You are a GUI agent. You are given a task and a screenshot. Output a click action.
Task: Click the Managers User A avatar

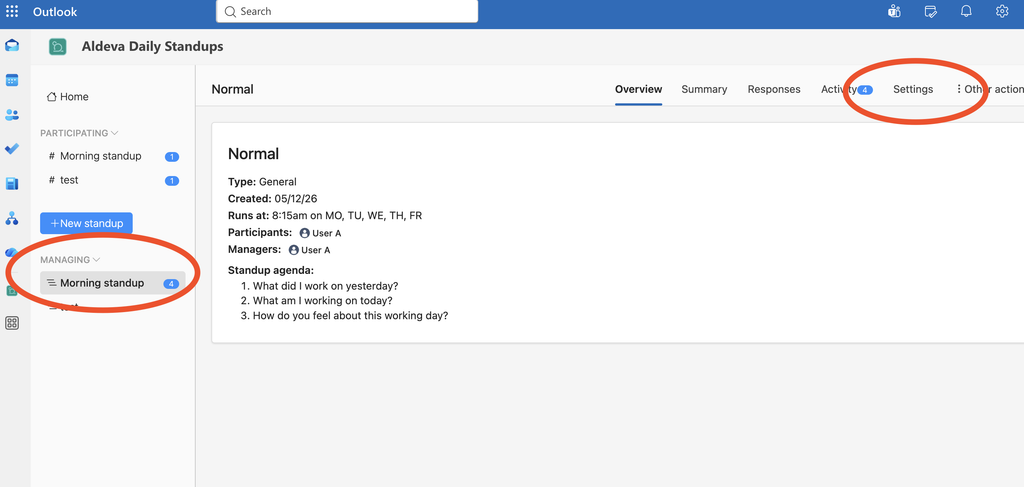(x=294, y=250)
